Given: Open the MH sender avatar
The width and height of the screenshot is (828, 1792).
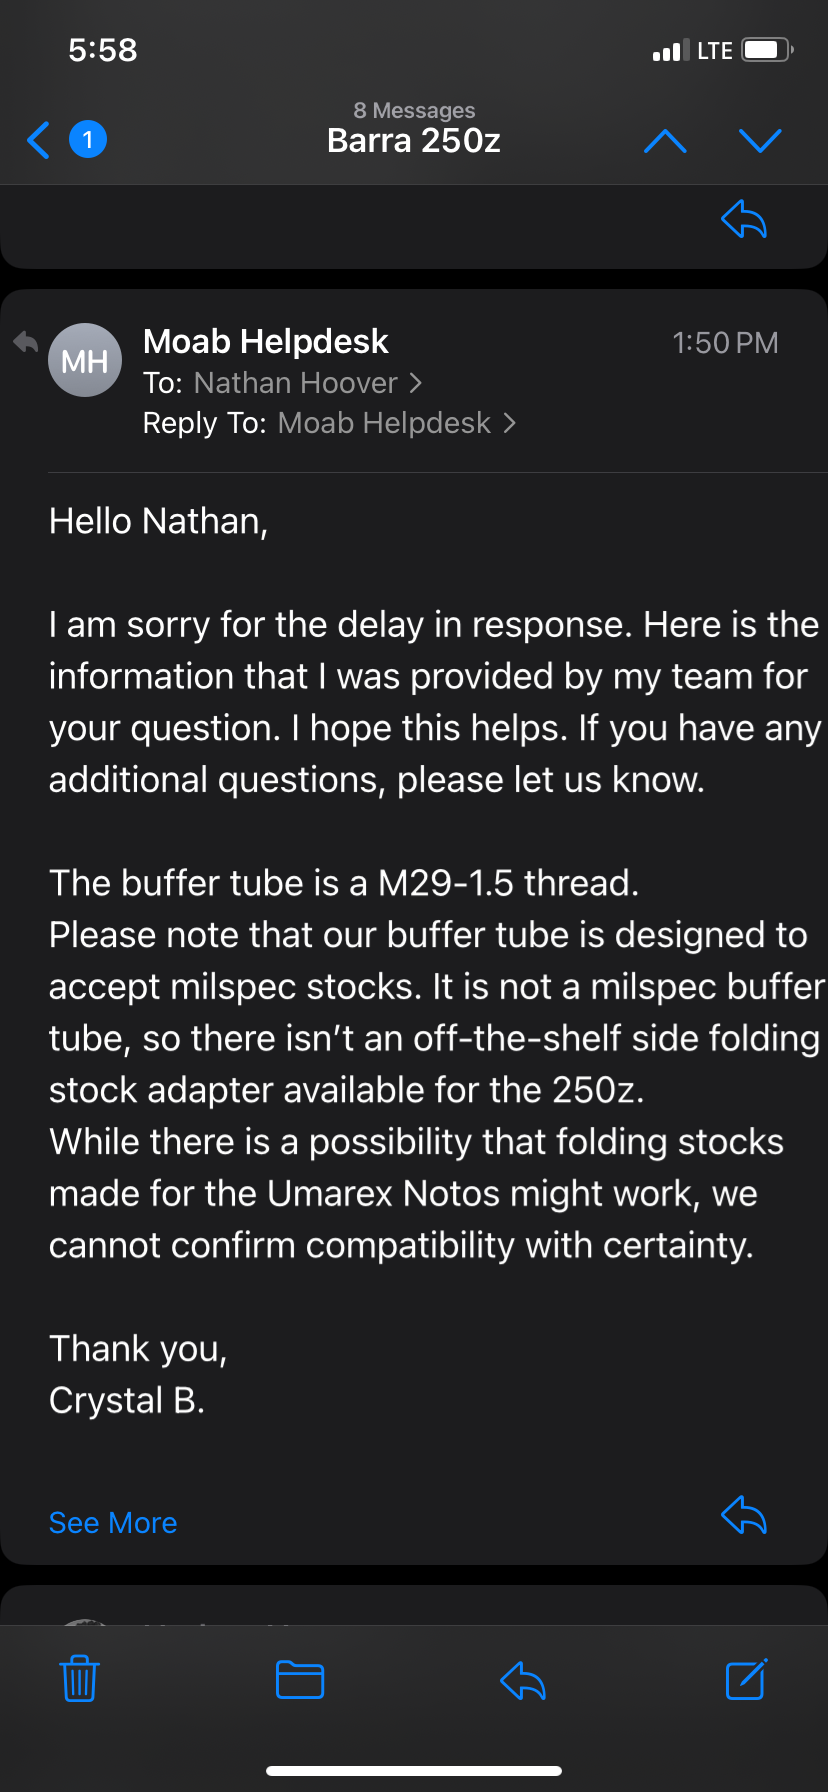Looking at the screenshot, I should 85,360.
